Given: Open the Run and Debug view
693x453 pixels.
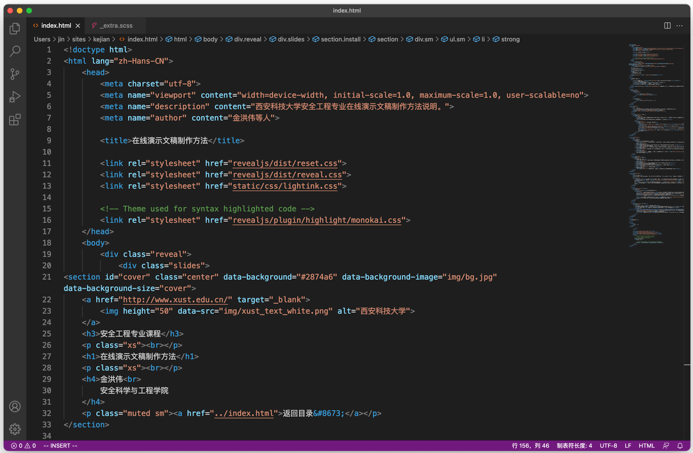Looking at the screenshot, I should pos(15,97).
